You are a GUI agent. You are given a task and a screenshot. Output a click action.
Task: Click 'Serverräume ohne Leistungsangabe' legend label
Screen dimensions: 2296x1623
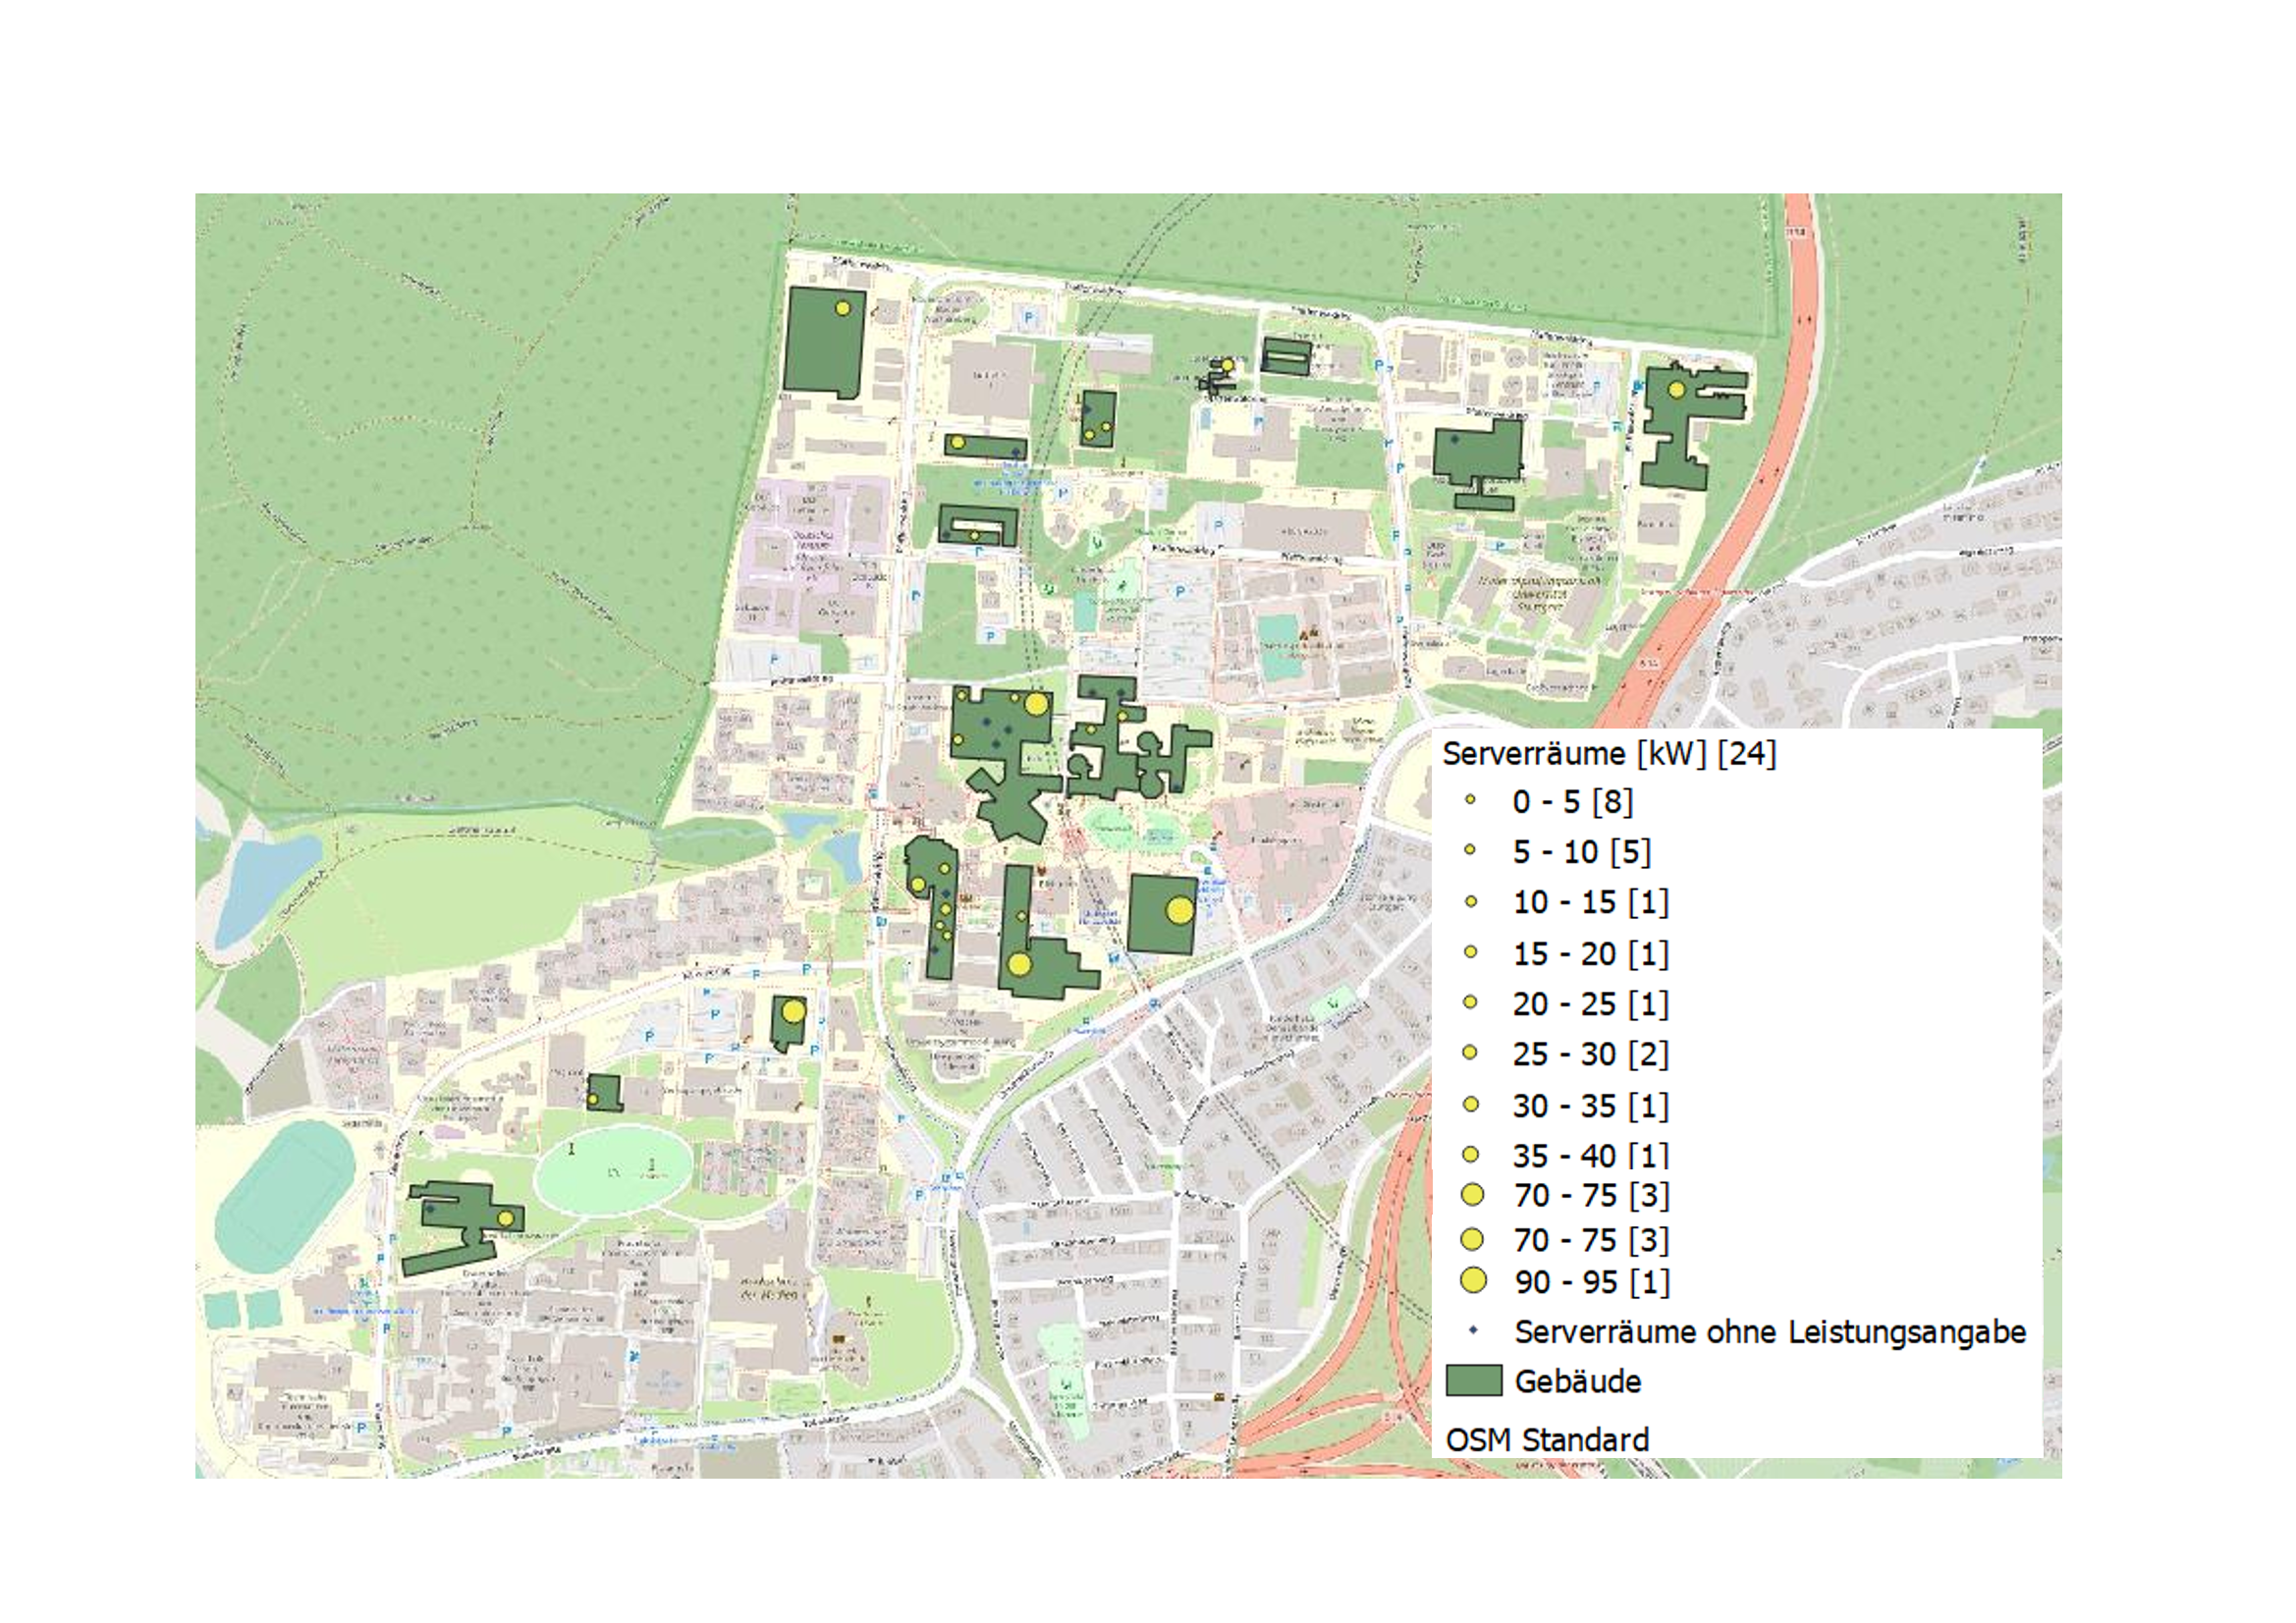point(1770,1332)
